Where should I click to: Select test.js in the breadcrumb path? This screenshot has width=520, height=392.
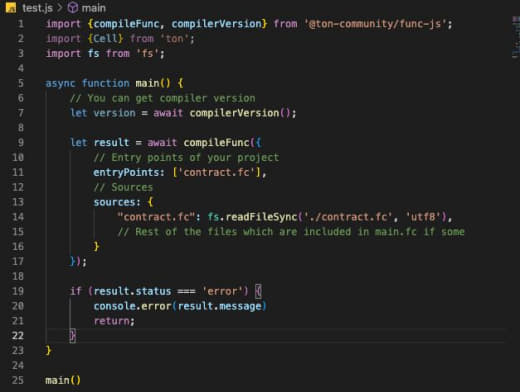[x=37, y=8]
